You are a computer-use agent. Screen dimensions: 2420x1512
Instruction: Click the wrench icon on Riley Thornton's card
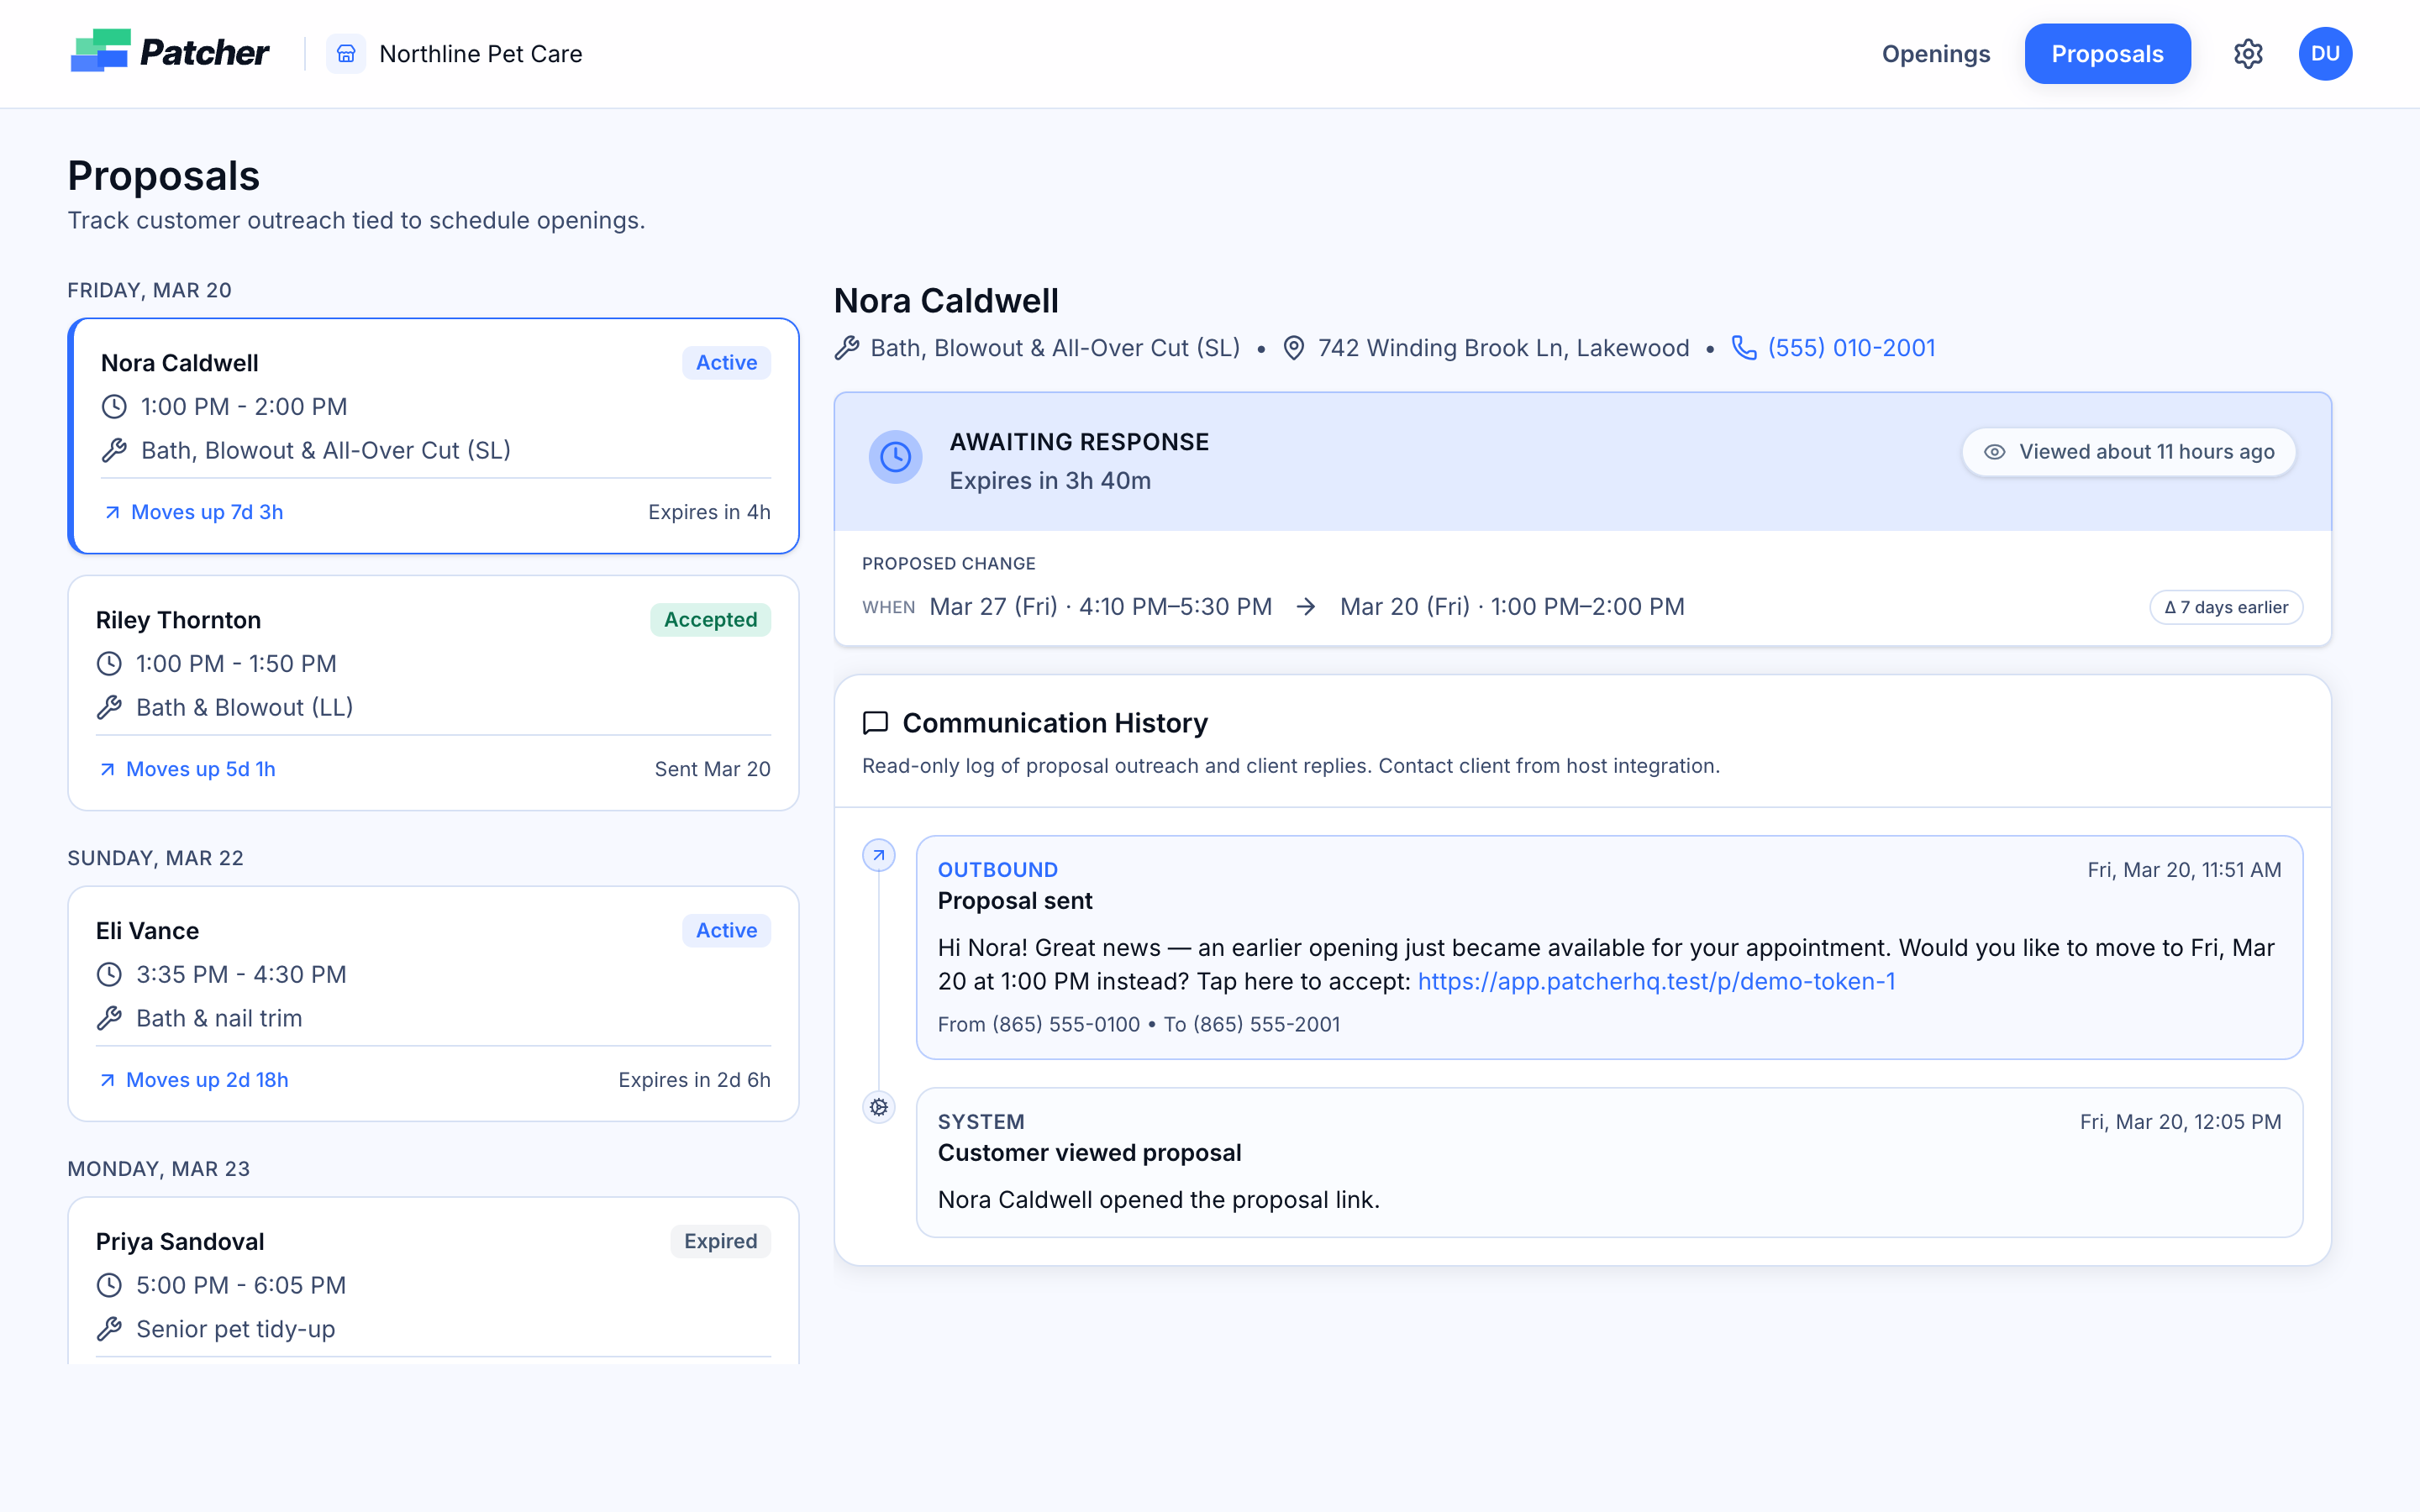pos(111,707)
